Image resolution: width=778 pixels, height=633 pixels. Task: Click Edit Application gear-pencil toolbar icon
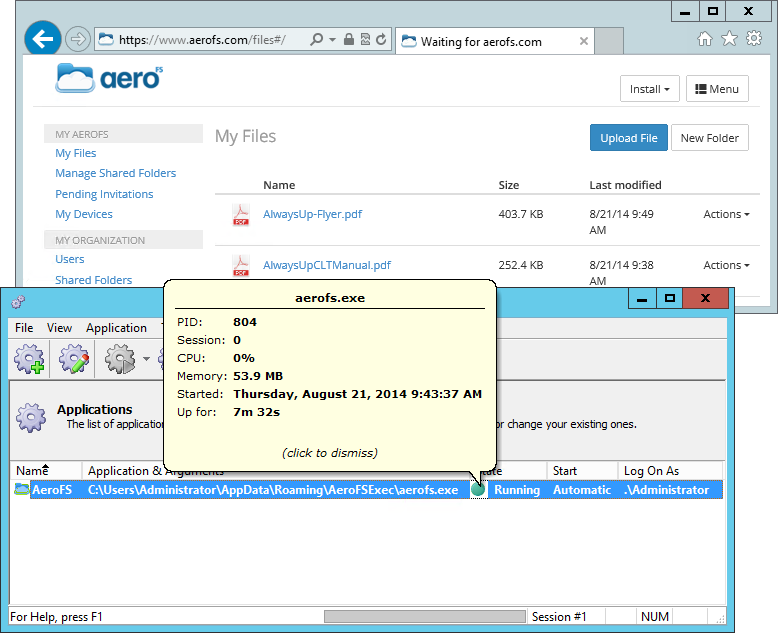[x=74, y=359]
